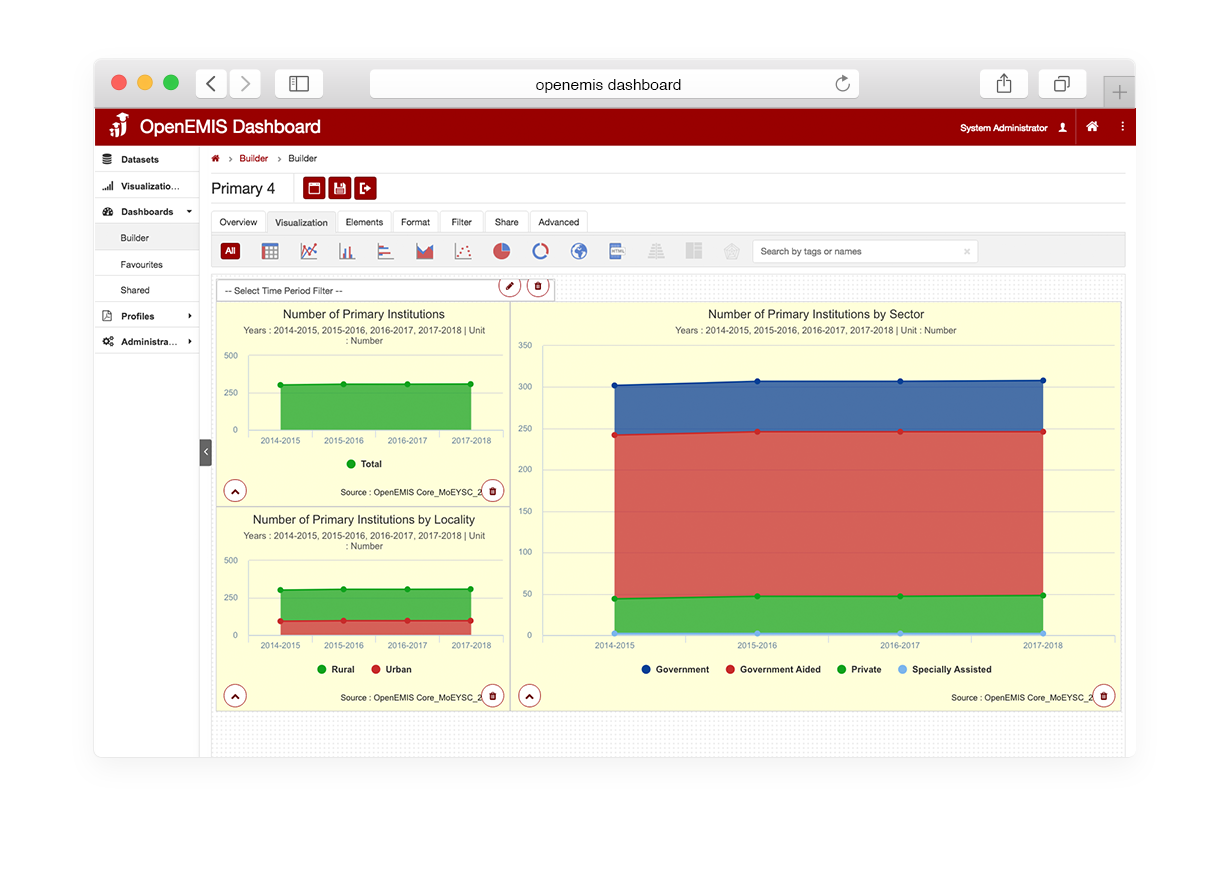Select the column chart visualization icon
The image size is (1230, 896).
tap(347, 251)
